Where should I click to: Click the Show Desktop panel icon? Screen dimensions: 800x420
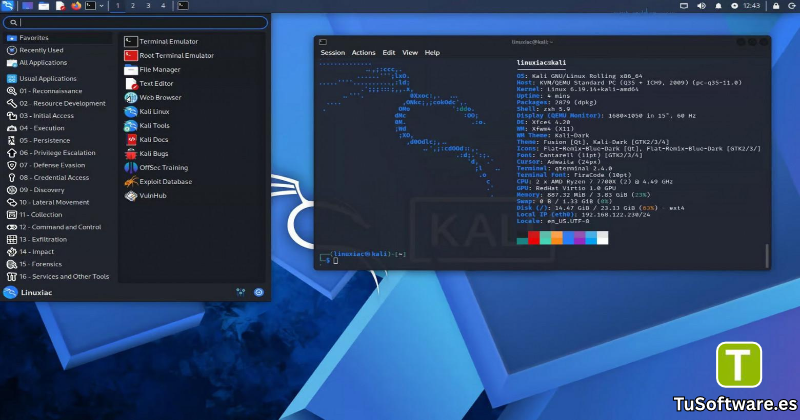[28, 6]
